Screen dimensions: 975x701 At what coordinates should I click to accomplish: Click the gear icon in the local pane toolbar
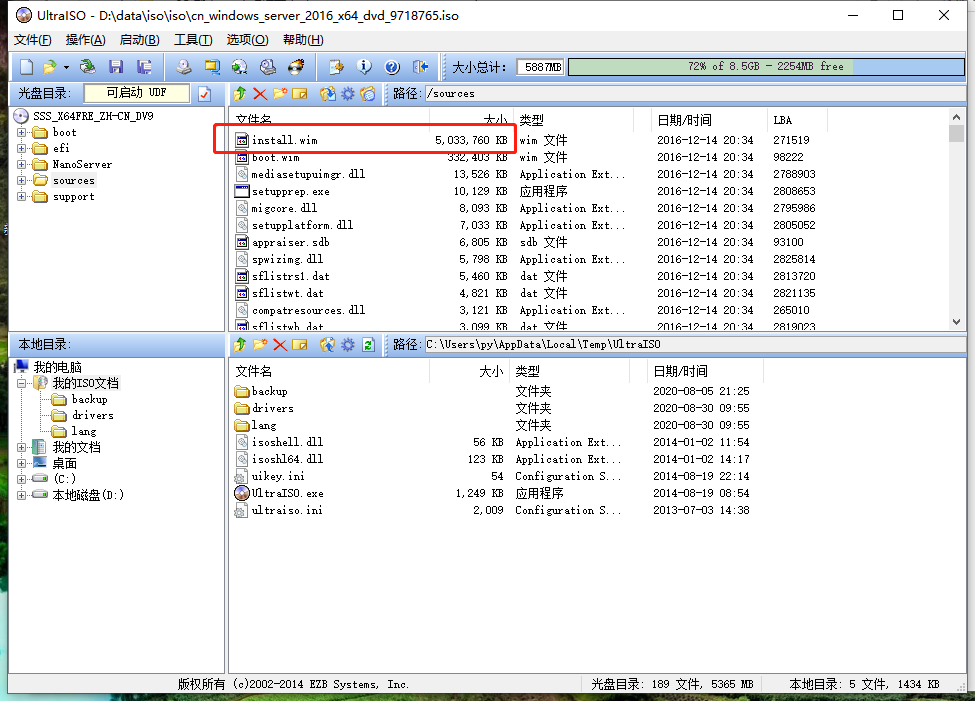348,345
